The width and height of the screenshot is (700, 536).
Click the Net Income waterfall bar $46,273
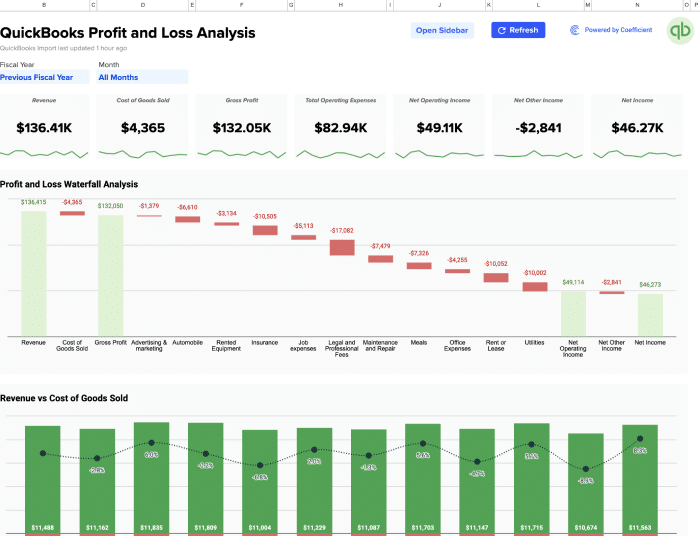(x=650, y=315)
